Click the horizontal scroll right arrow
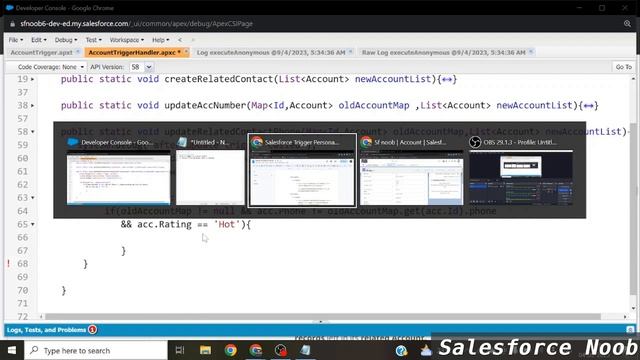This screenshot has height=360, width=640. click(625, 317)
